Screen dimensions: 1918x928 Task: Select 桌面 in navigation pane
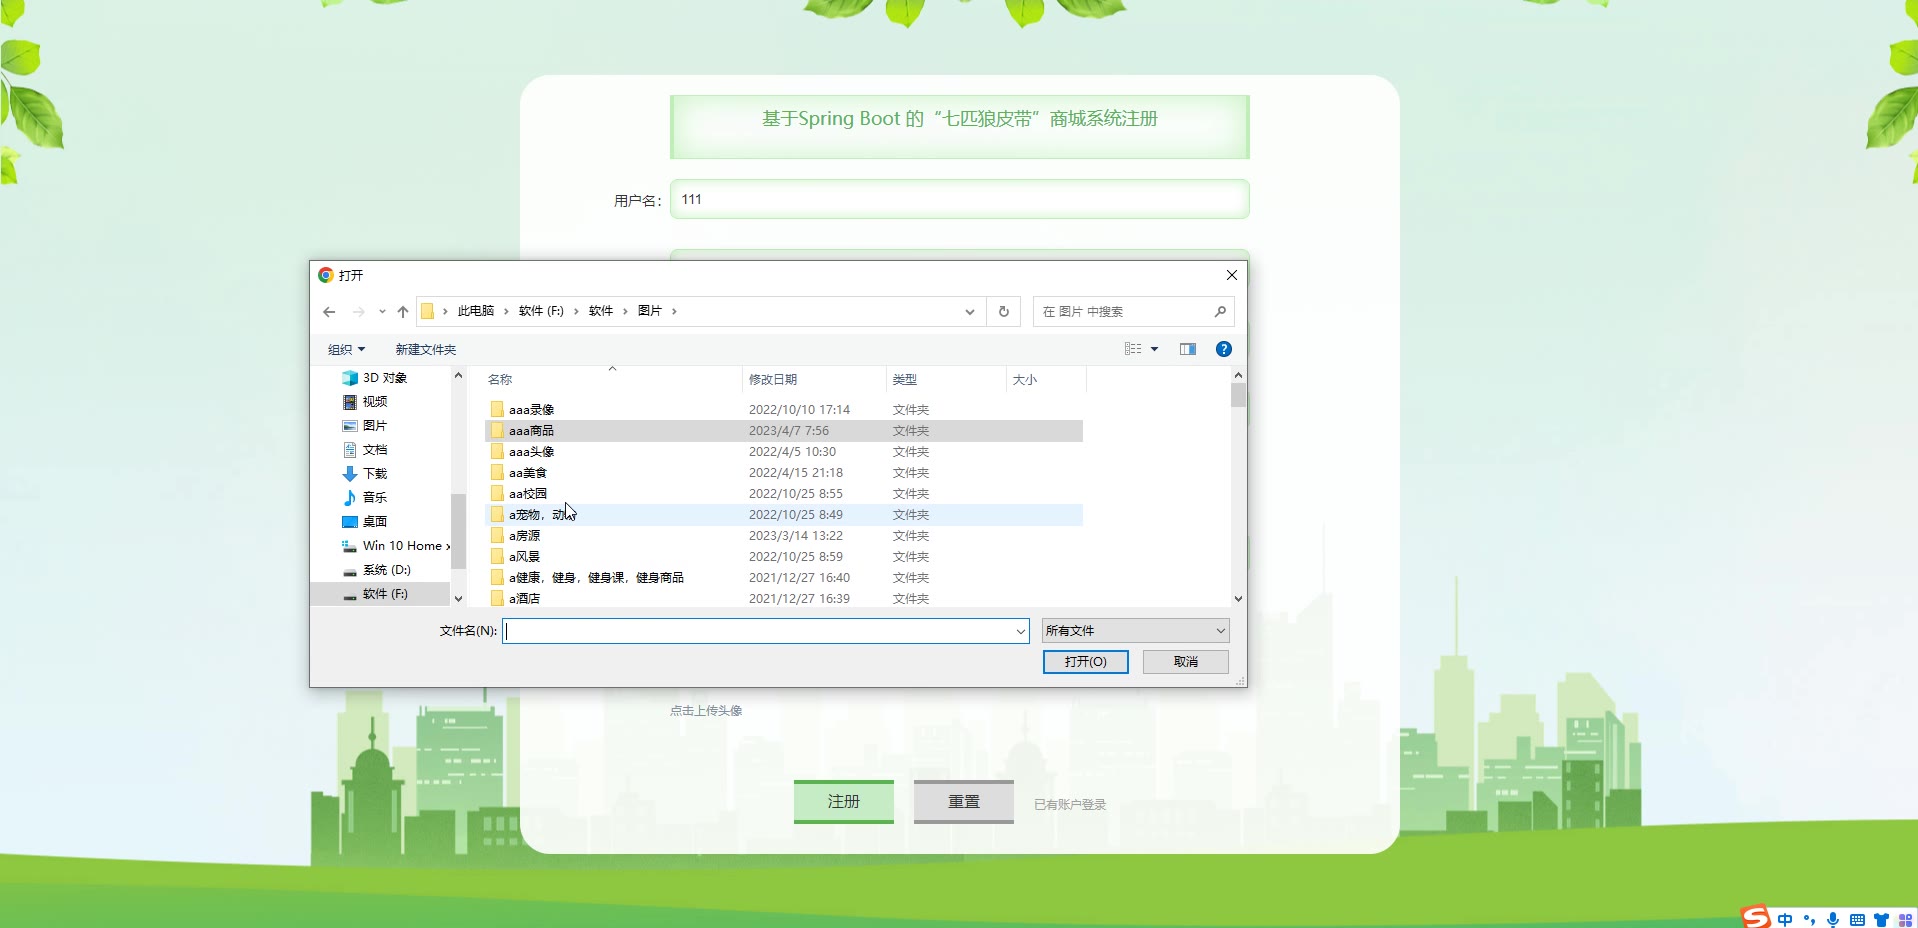pyautogui.click(x=375, y=522)
